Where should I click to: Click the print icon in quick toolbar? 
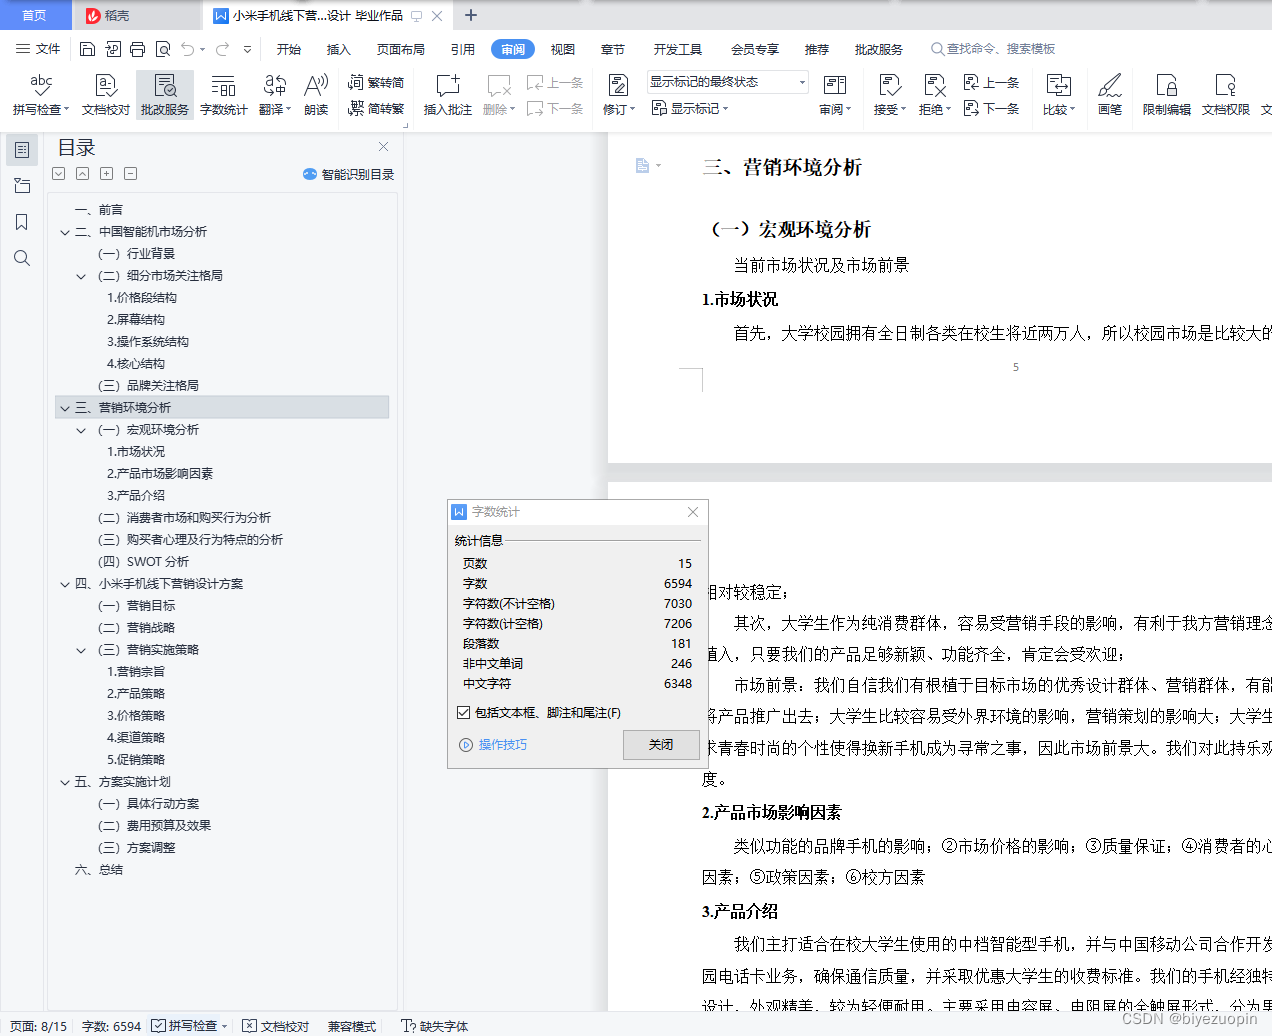138,49
